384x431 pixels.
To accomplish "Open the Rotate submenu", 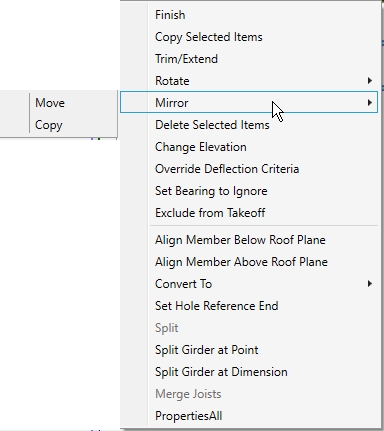I will click(249, 81).
